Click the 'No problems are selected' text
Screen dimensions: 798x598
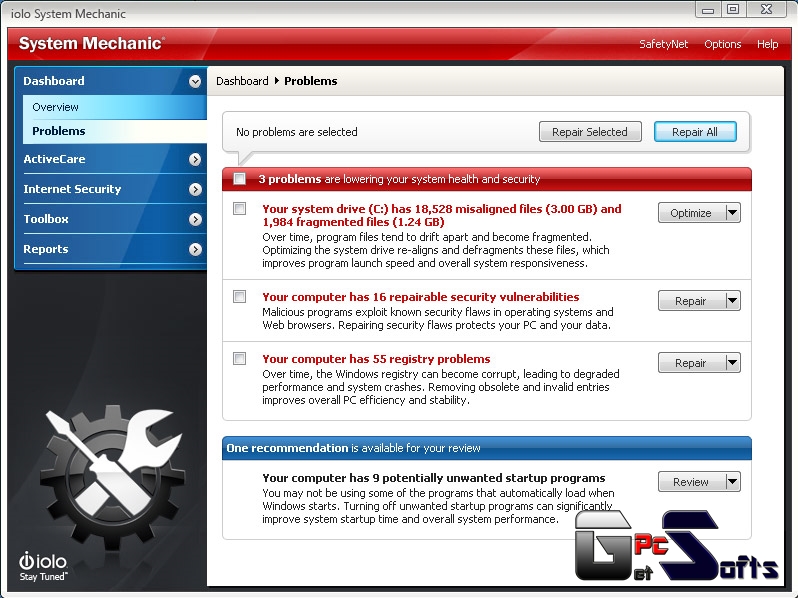pos(297,132)
